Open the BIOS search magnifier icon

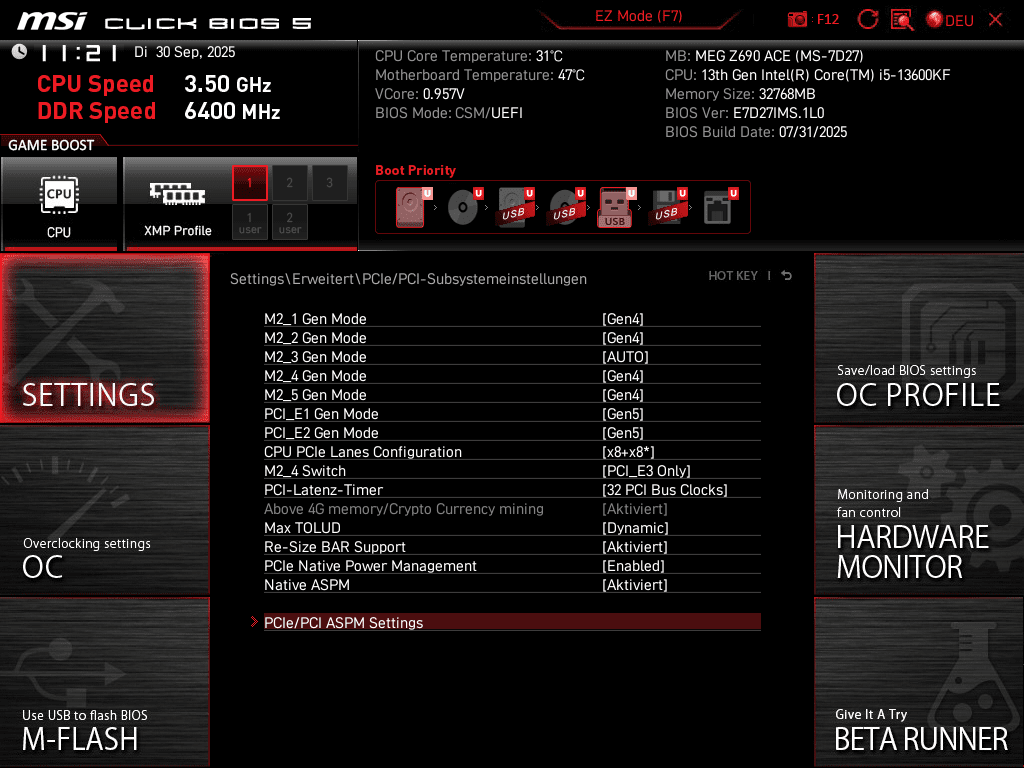point(902,20)
